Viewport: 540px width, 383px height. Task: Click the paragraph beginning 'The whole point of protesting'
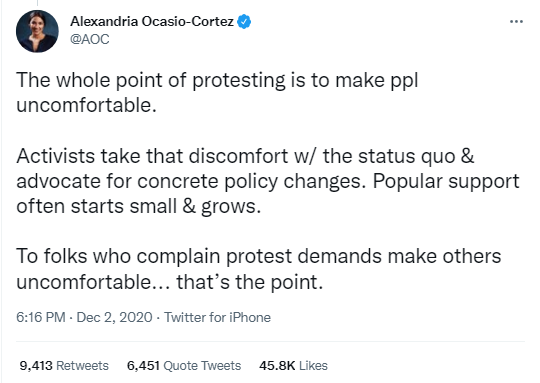[217, 92]
